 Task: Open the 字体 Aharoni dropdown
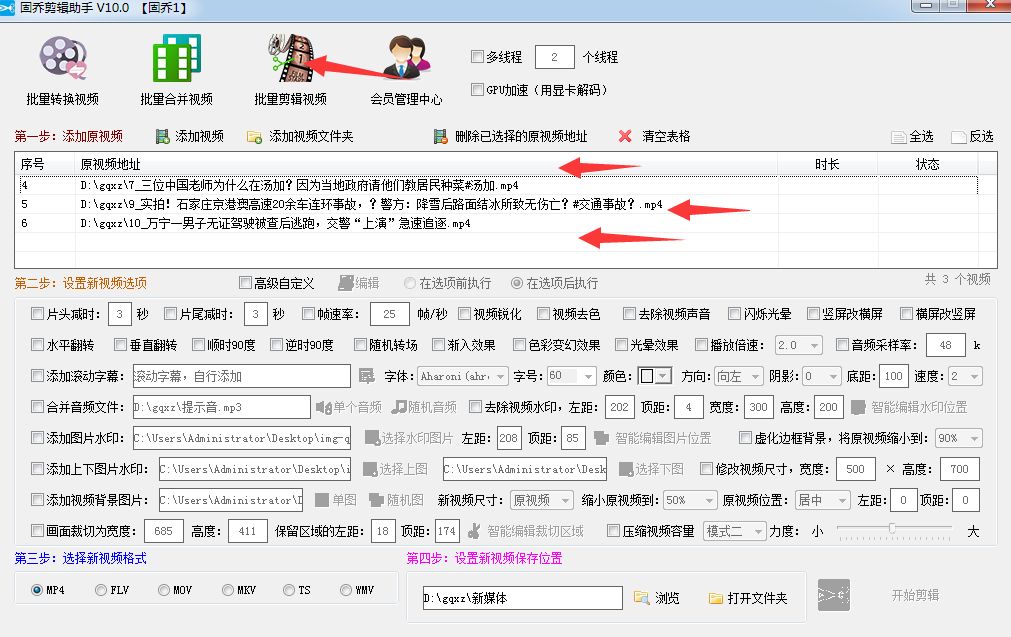[x=463, y=376]
